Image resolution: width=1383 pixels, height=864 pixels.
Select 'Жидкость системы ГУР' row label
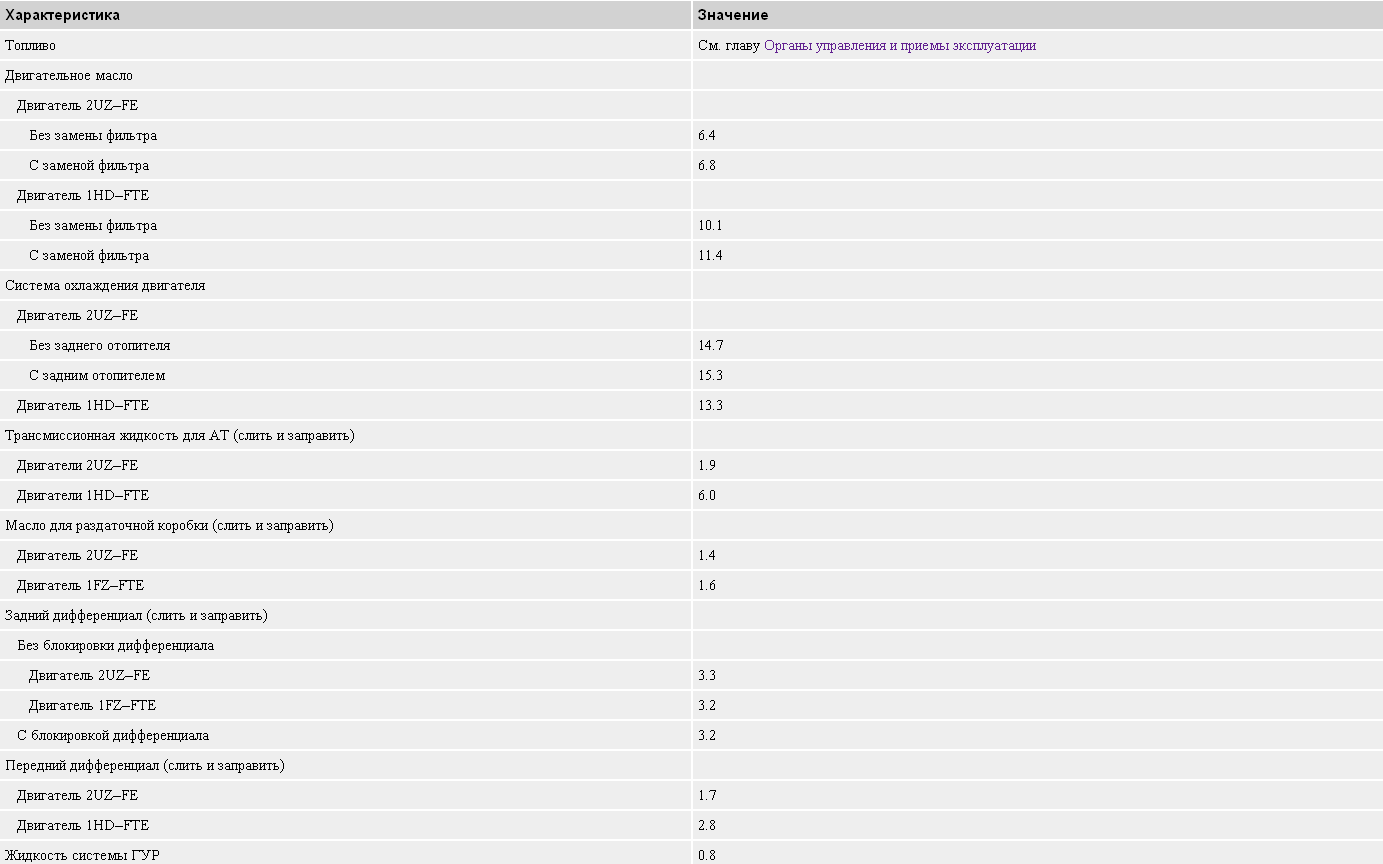coord(82,855)
